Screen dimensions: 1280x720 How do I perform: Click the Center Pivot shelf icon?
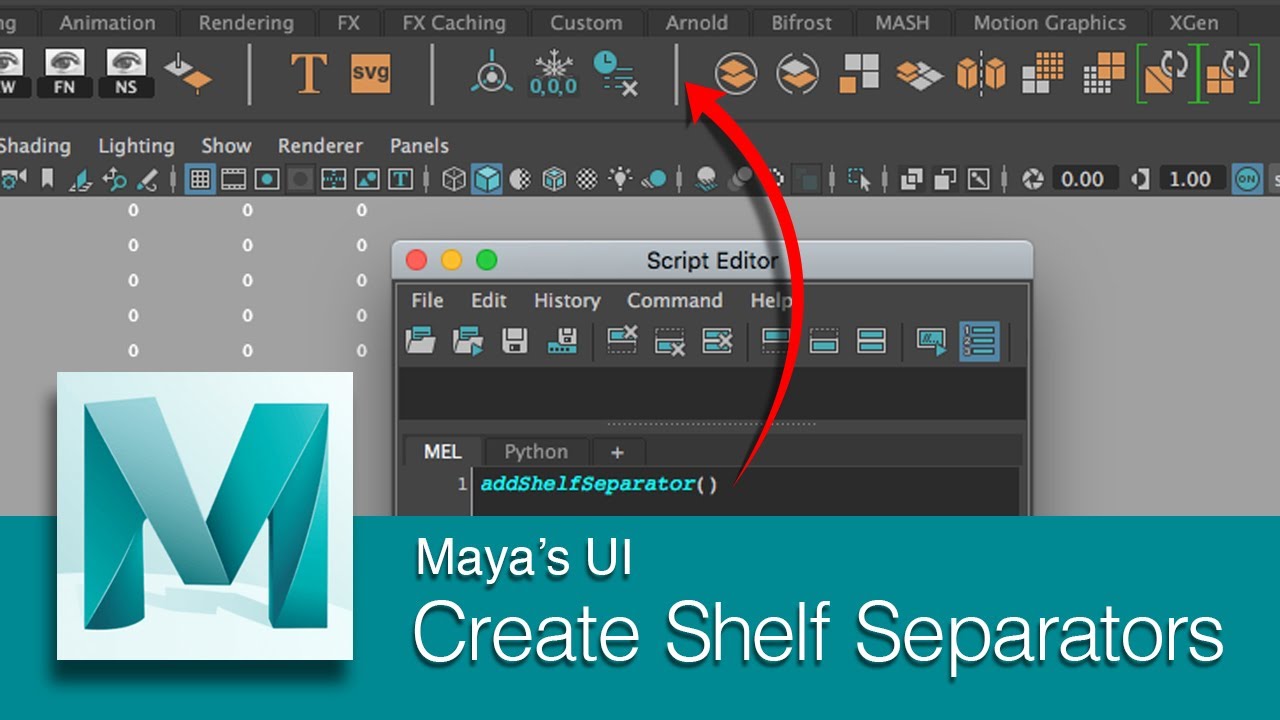493,73
